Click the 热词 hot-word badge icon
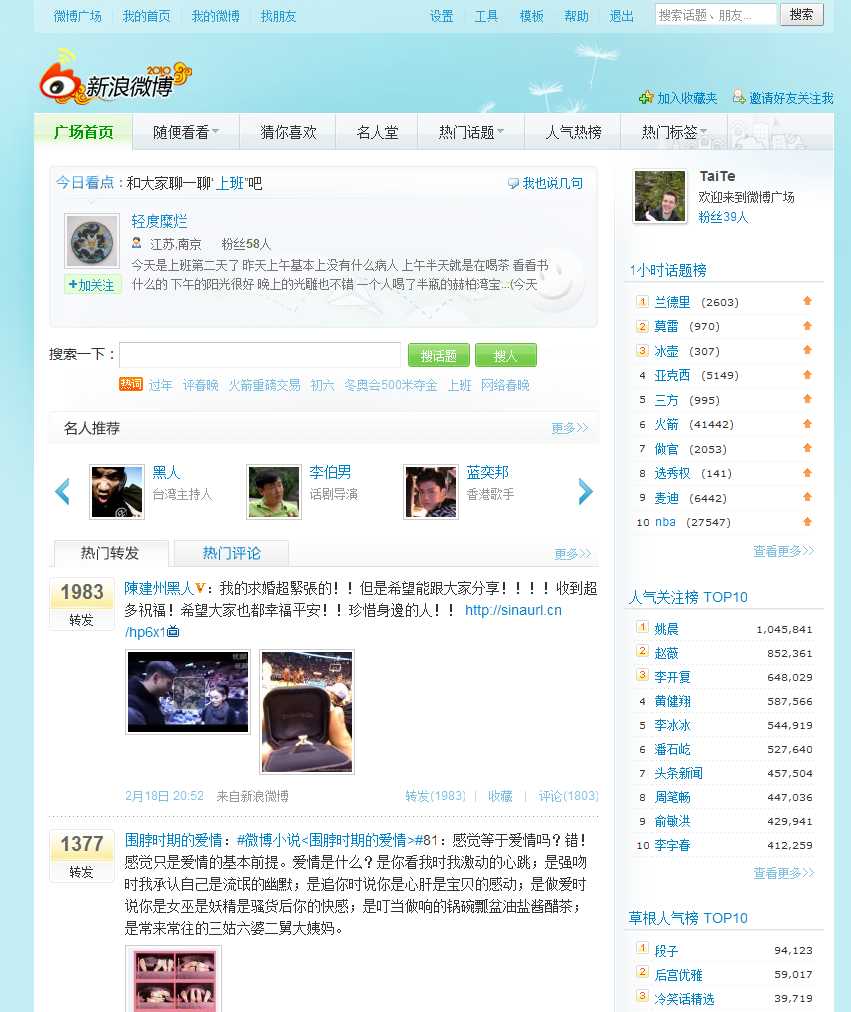This screenshot has height=1012, width=851. (x=133, y=384)
